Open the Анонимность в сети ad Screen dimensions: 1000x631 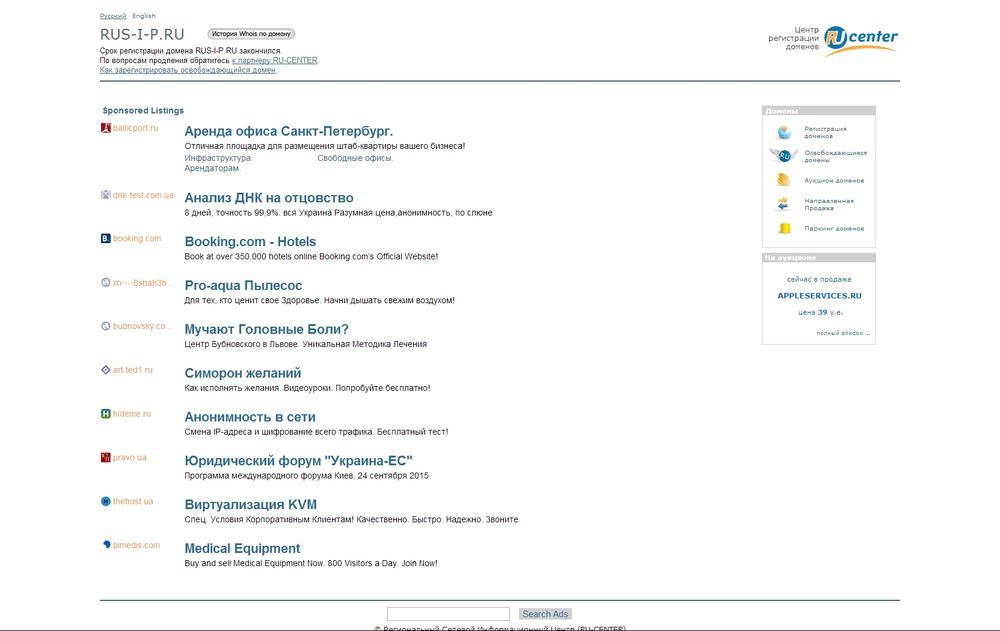250,417
